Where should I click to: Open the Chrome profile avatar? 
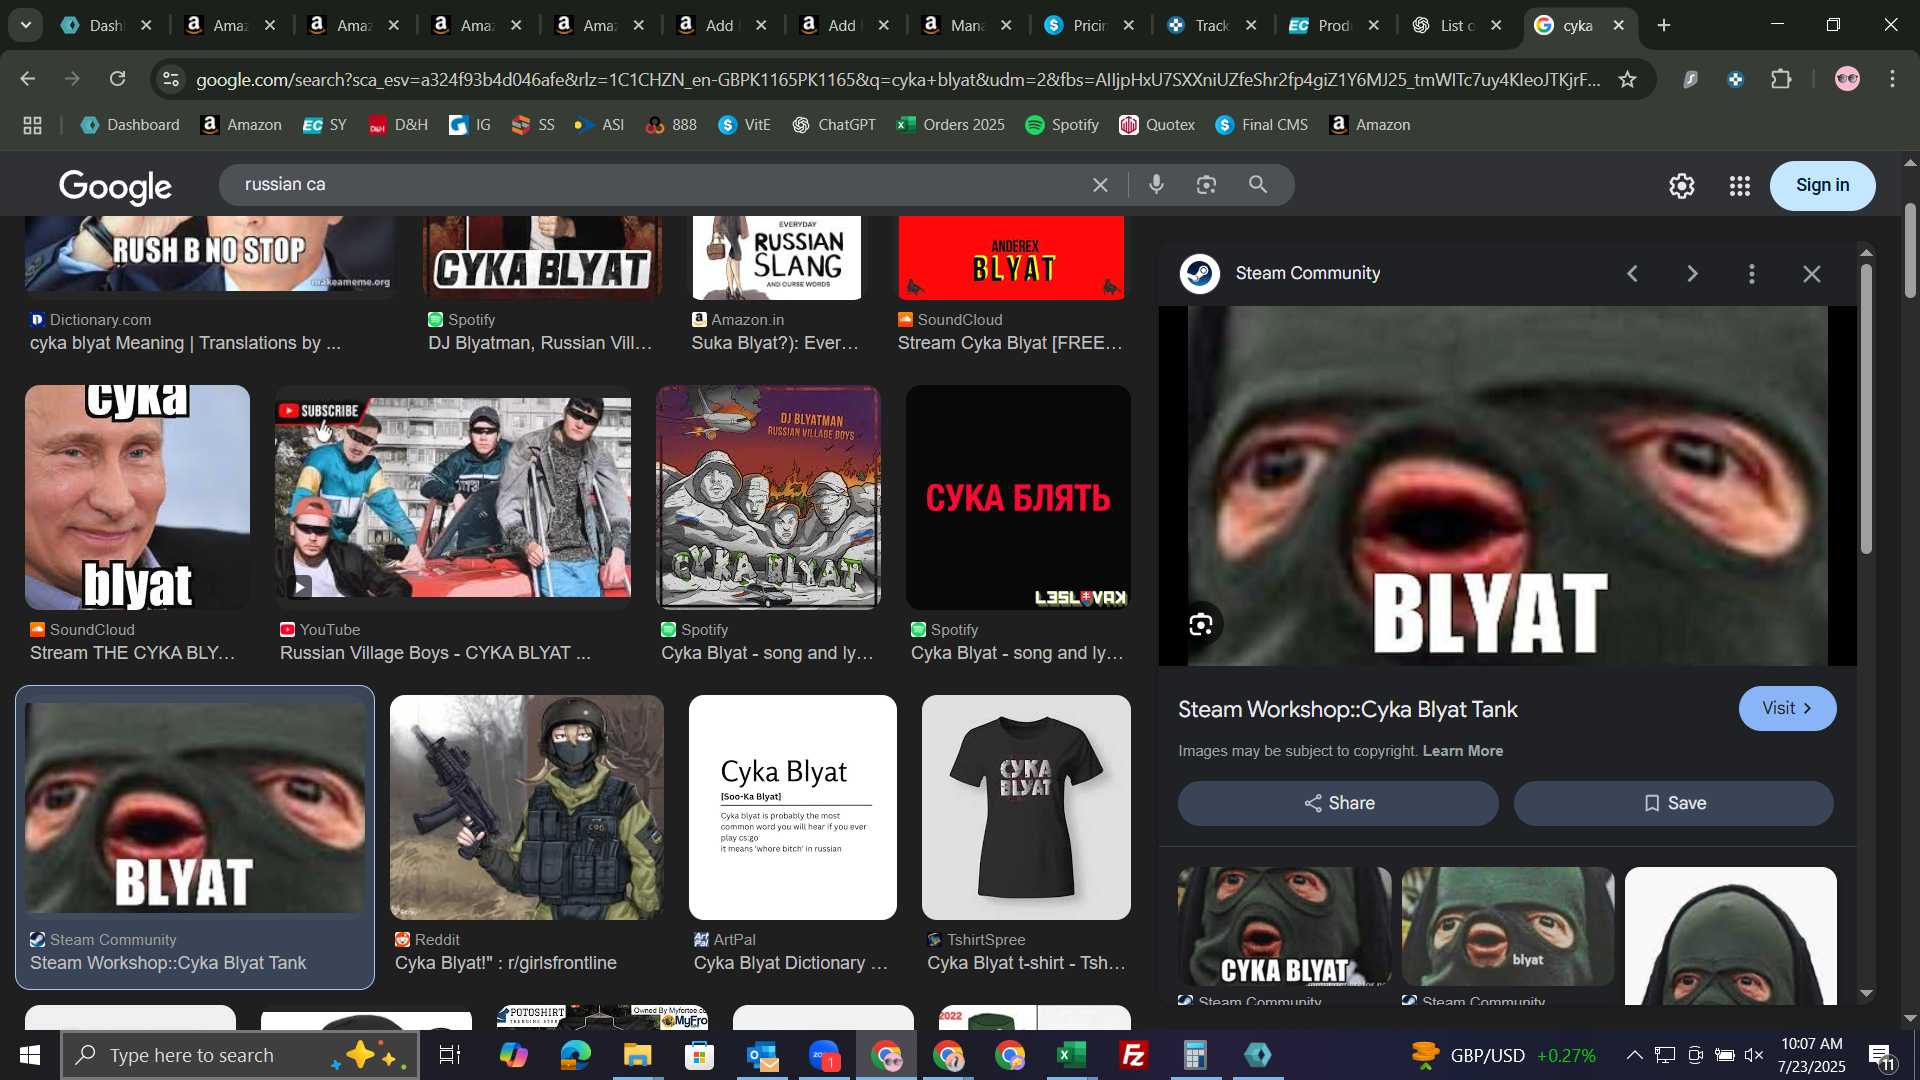point(1847,79)
